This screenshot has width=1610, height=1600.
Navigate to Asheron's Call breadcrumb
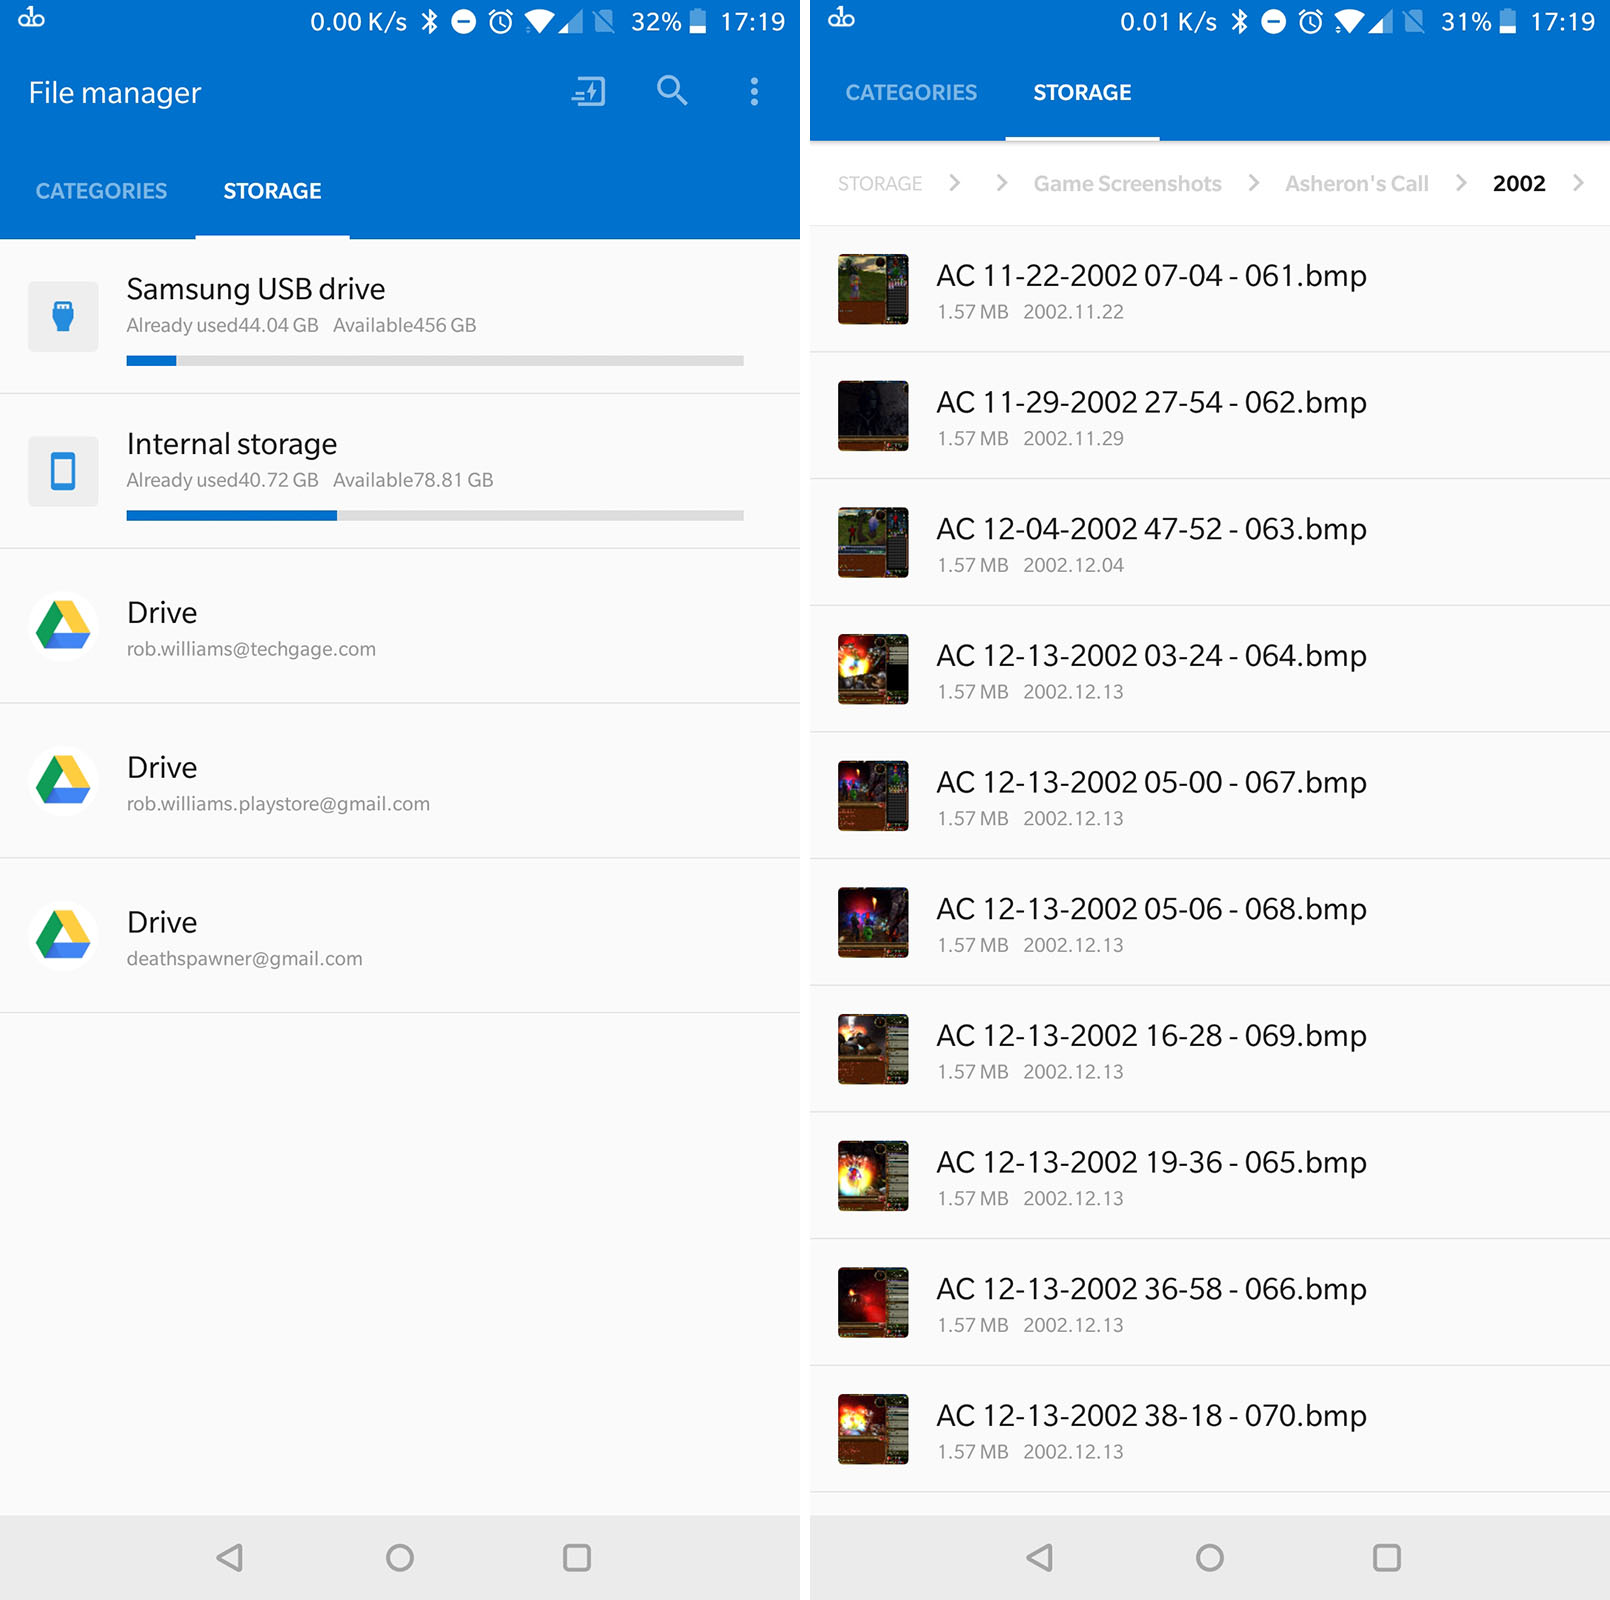[1356, 184]
